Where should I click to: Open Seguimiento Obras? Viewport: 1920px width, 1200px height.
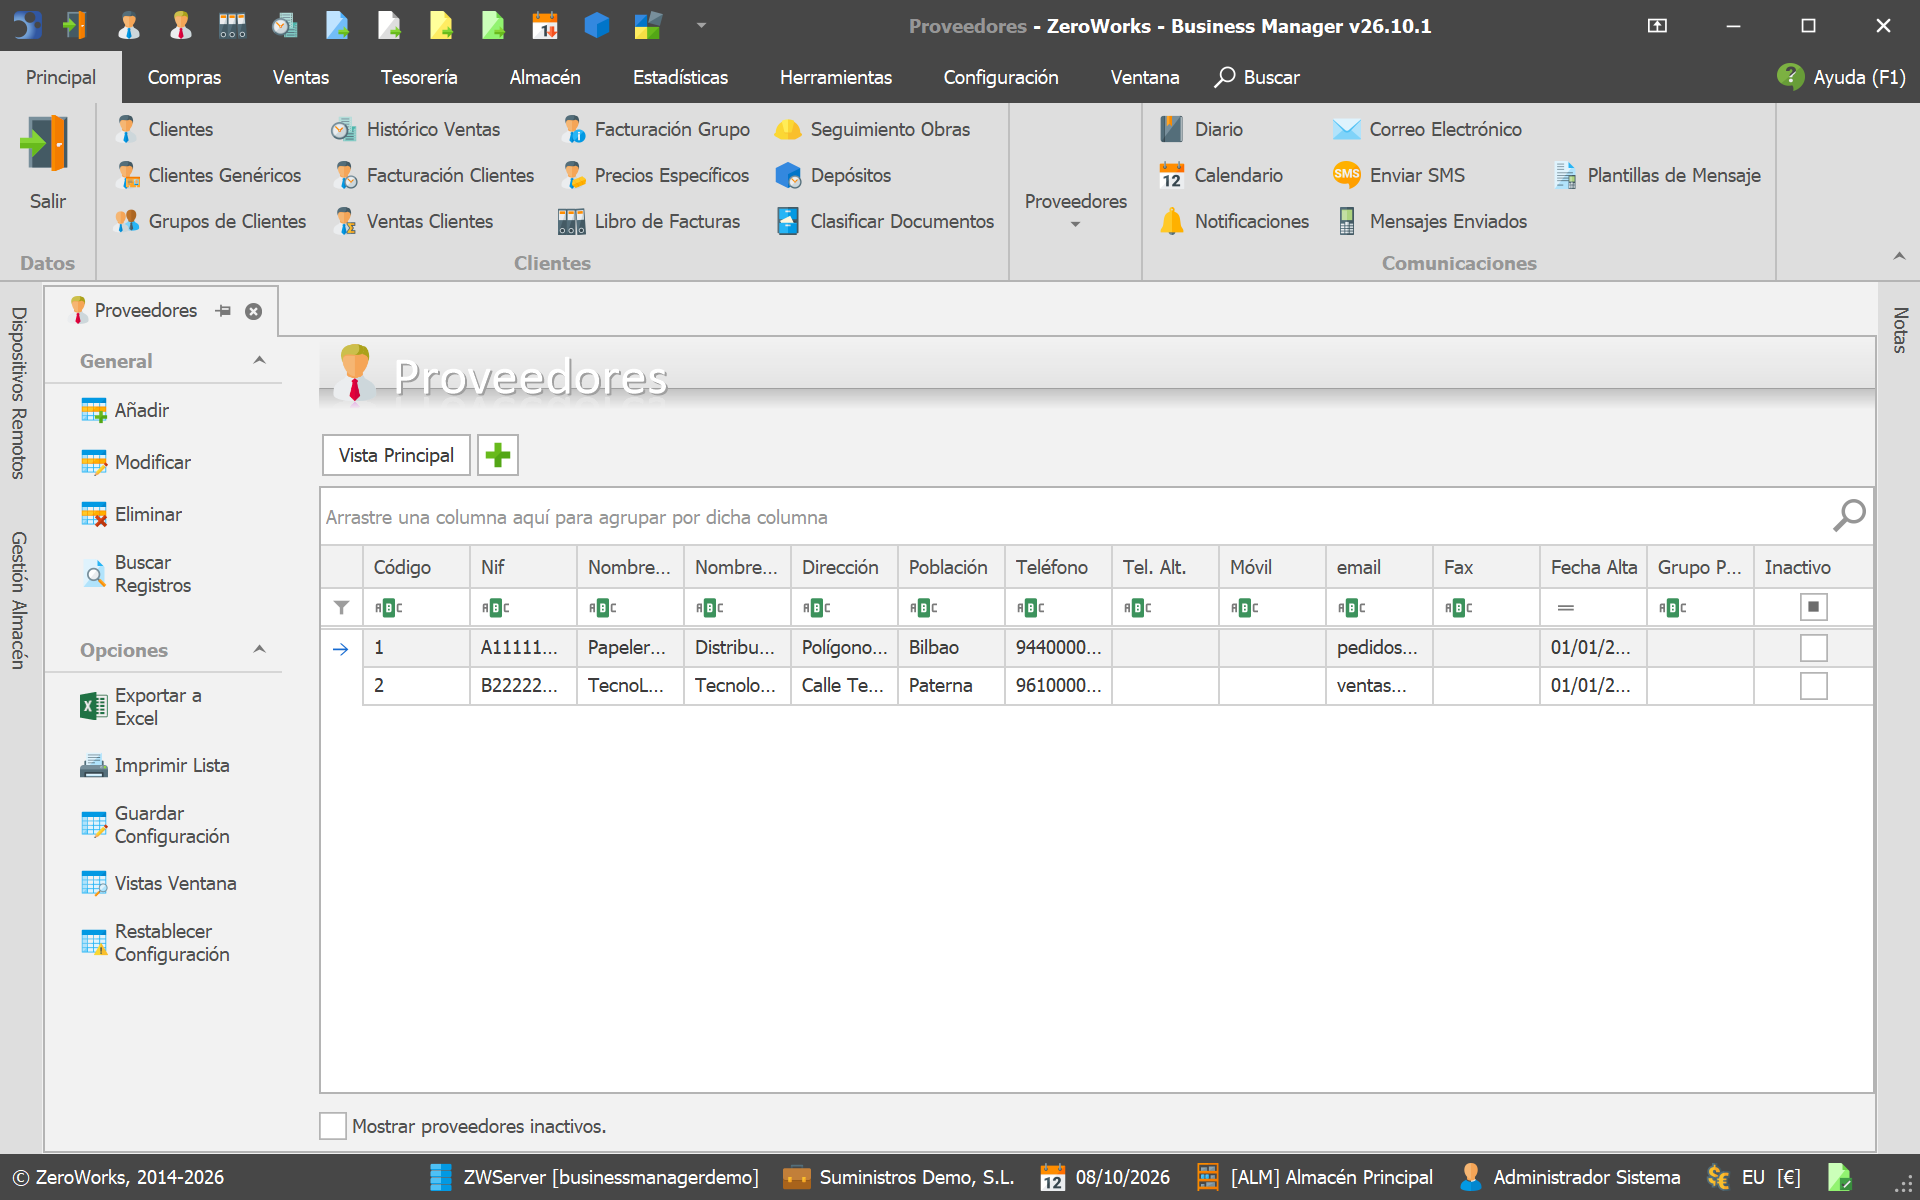pos(872,129)
